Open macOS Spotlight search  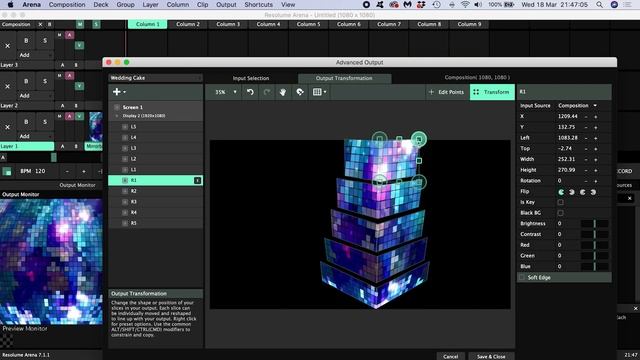tap(599, 5)
